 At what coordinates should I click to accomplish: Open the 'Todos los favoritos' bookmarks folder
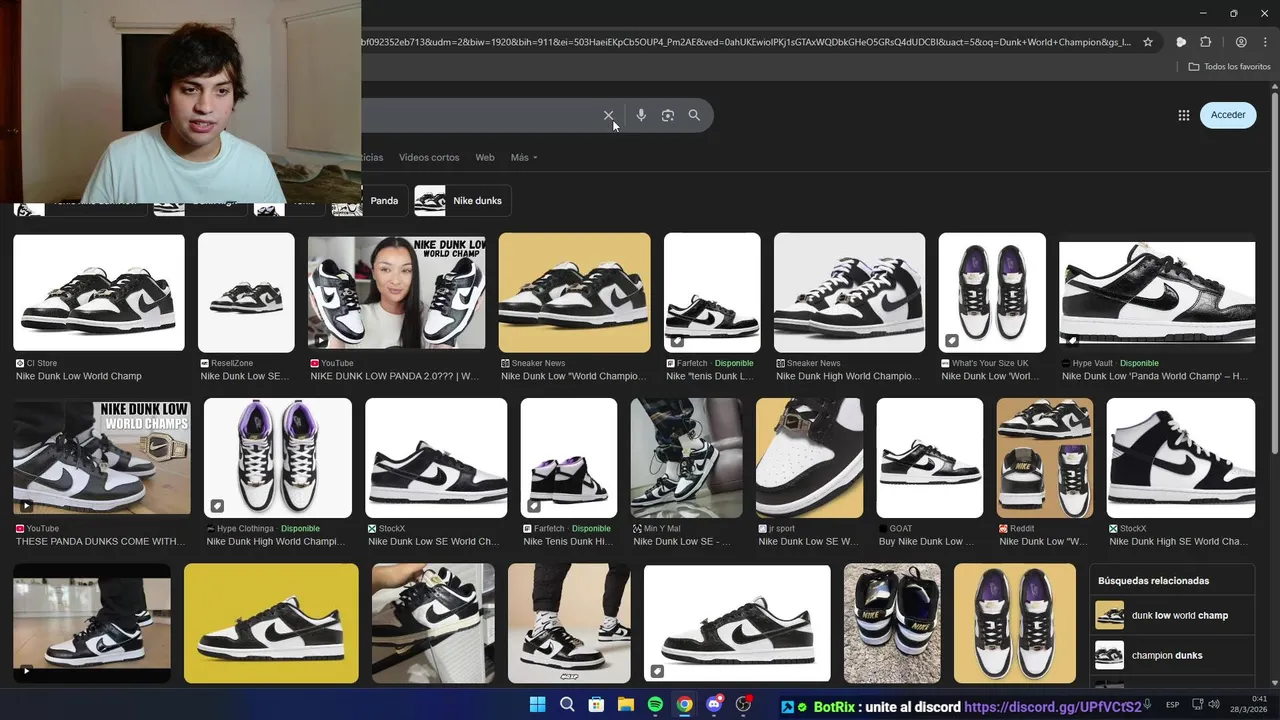point(1229,67)
